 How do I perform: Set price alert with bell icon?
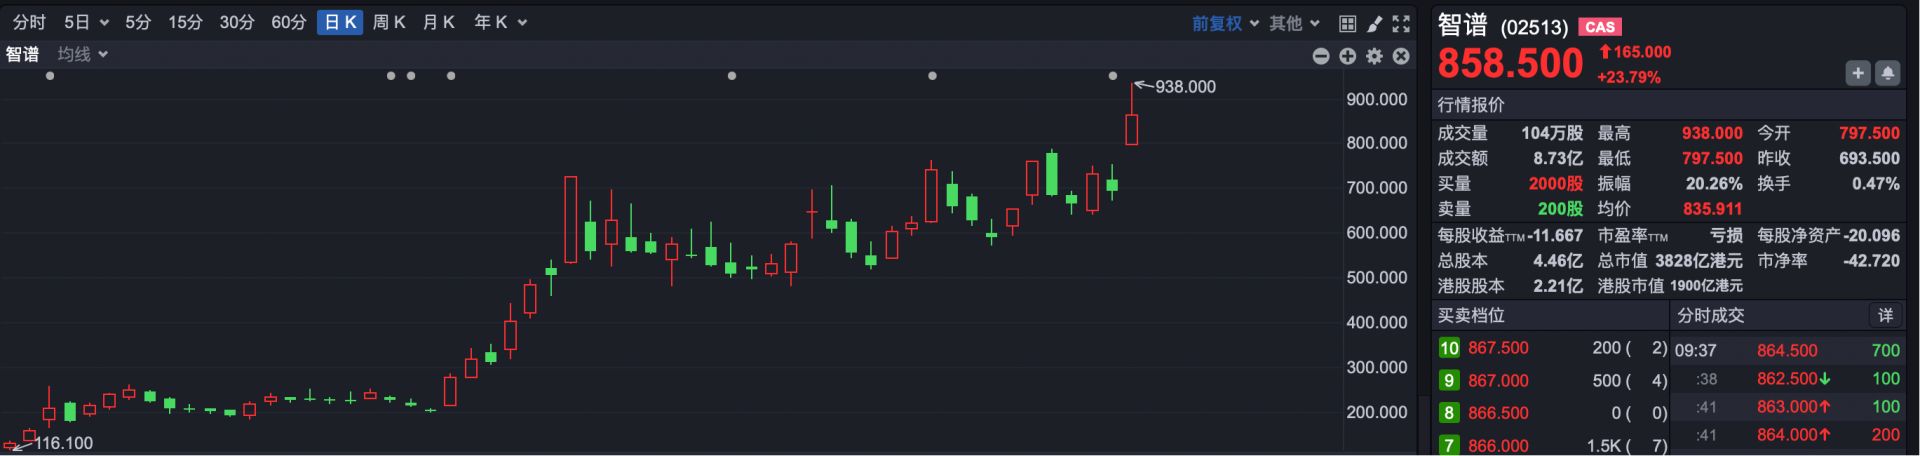(1888, 73)
